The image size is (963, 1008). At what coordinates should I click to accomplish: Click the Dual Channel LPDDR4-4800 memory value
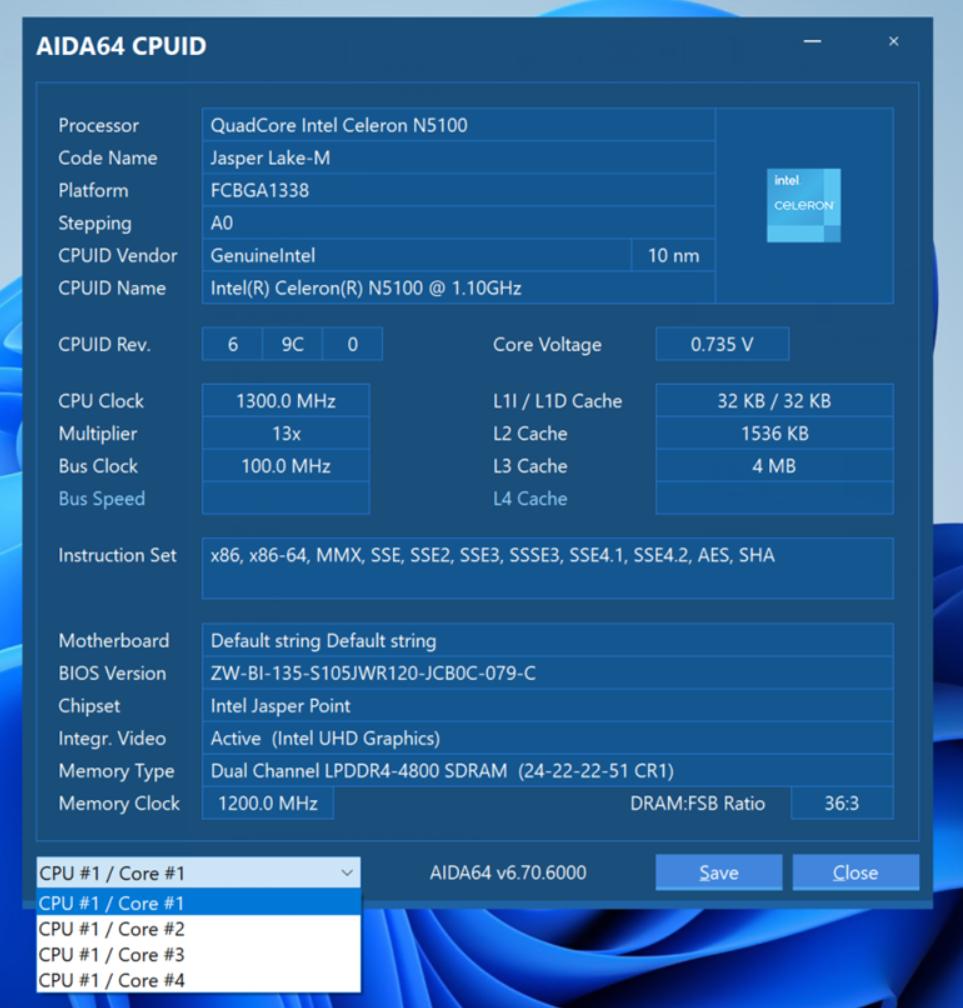(x=547, y=771)
